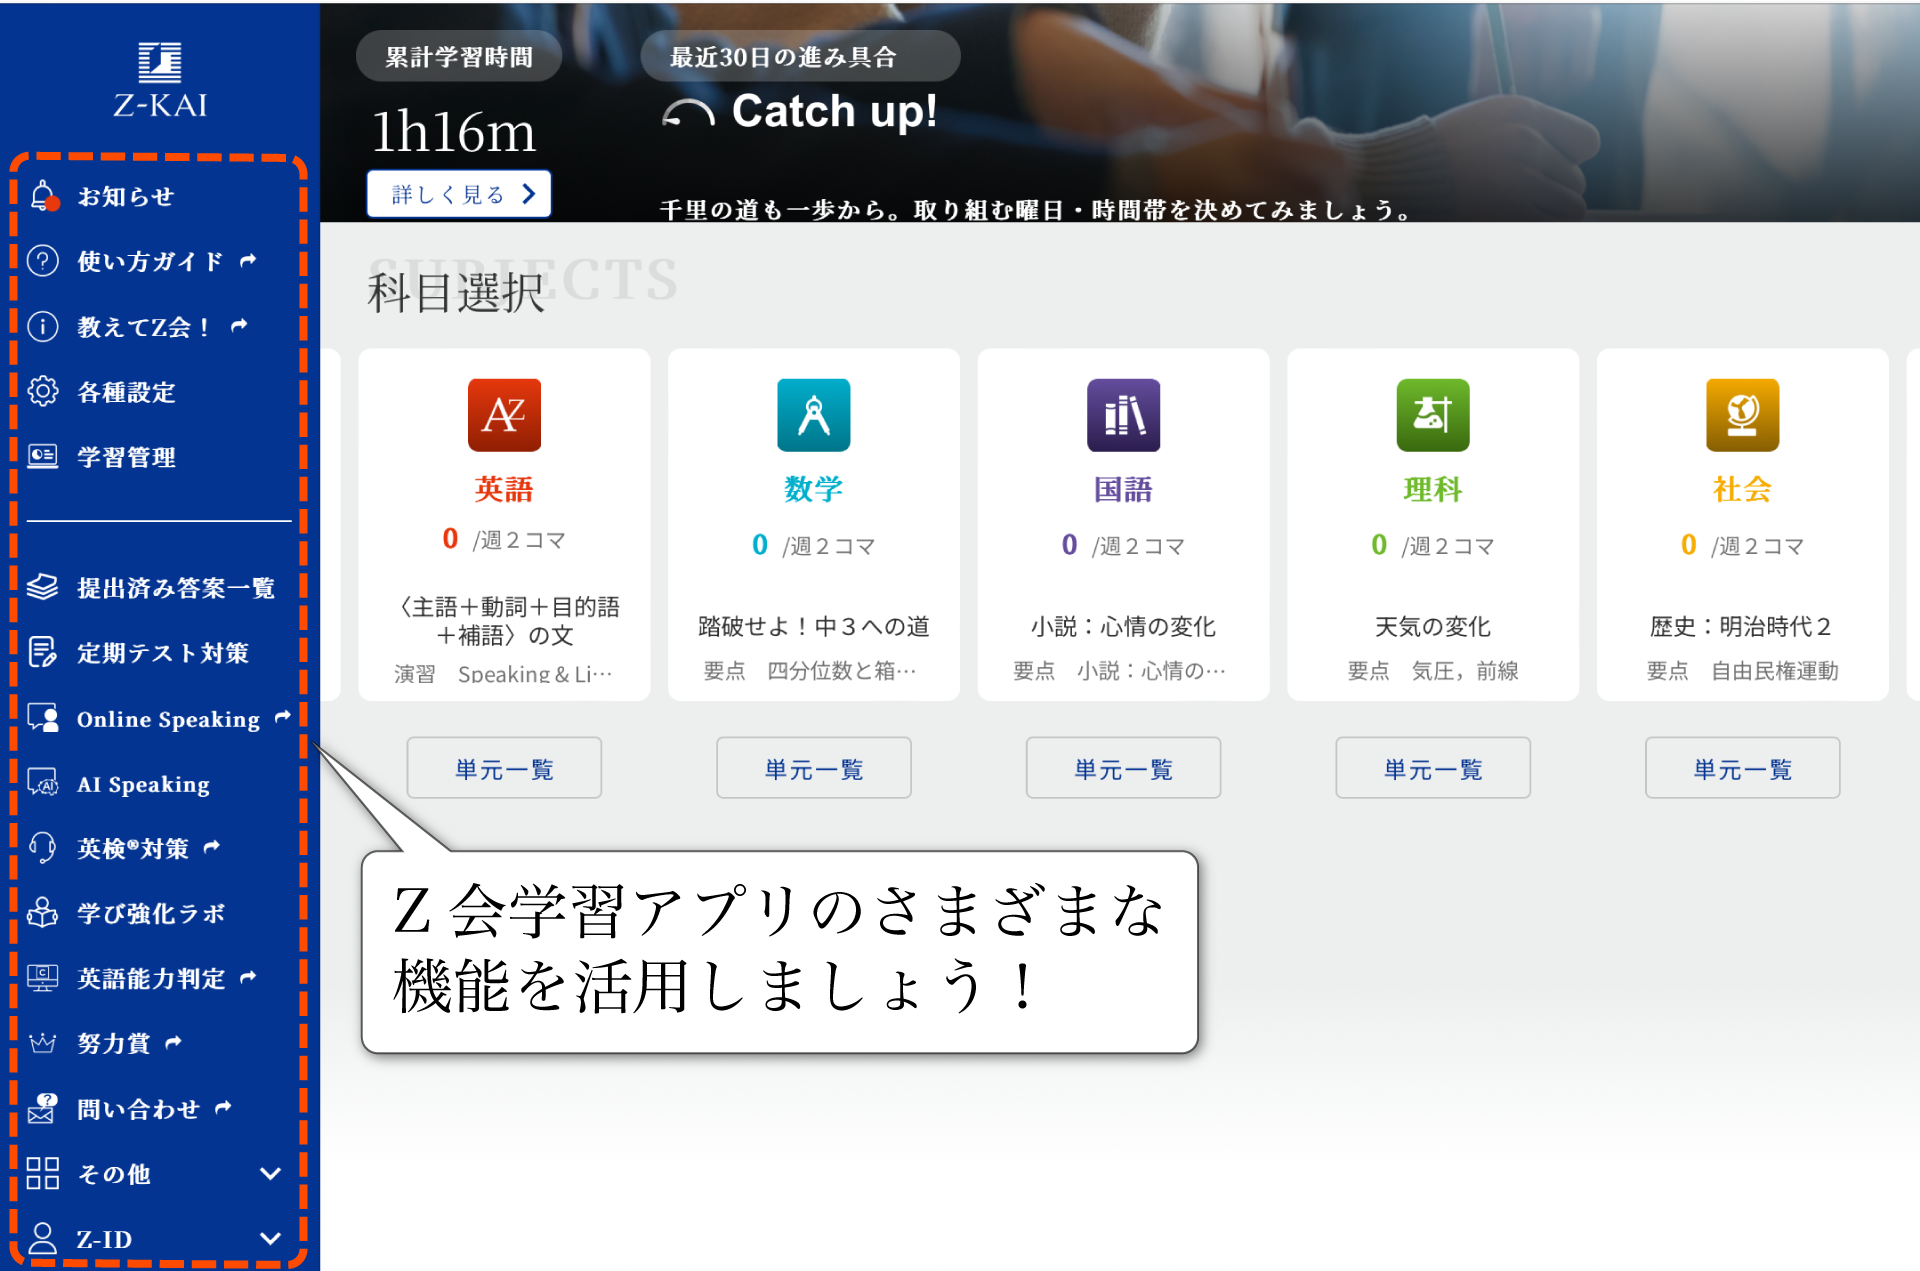Viewport: 1920px width, 1271px height.
Task: Click the 詳しく見る button
Action: [459, 194]
